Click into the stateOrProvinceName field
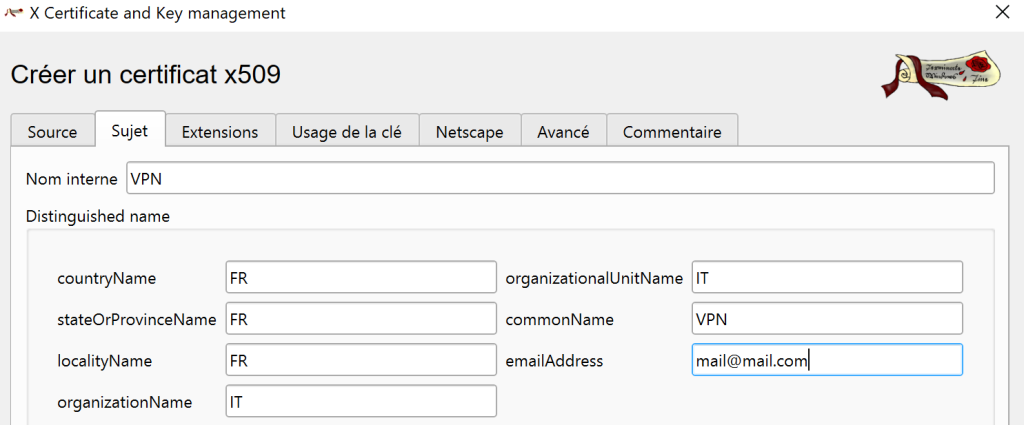Screen dimensions: 1024x425 tap(361, 319)
